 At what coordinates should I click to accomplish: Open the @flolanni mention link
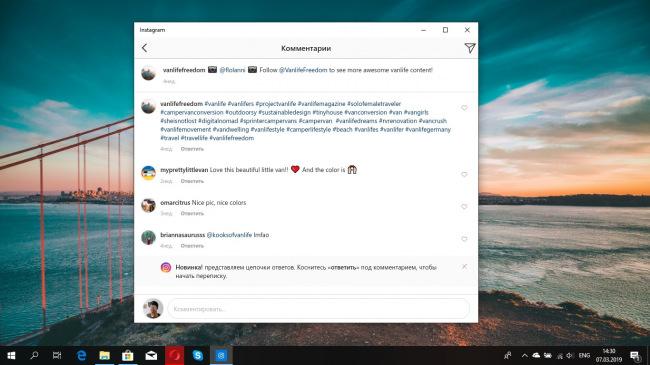(x=232, y=70)
